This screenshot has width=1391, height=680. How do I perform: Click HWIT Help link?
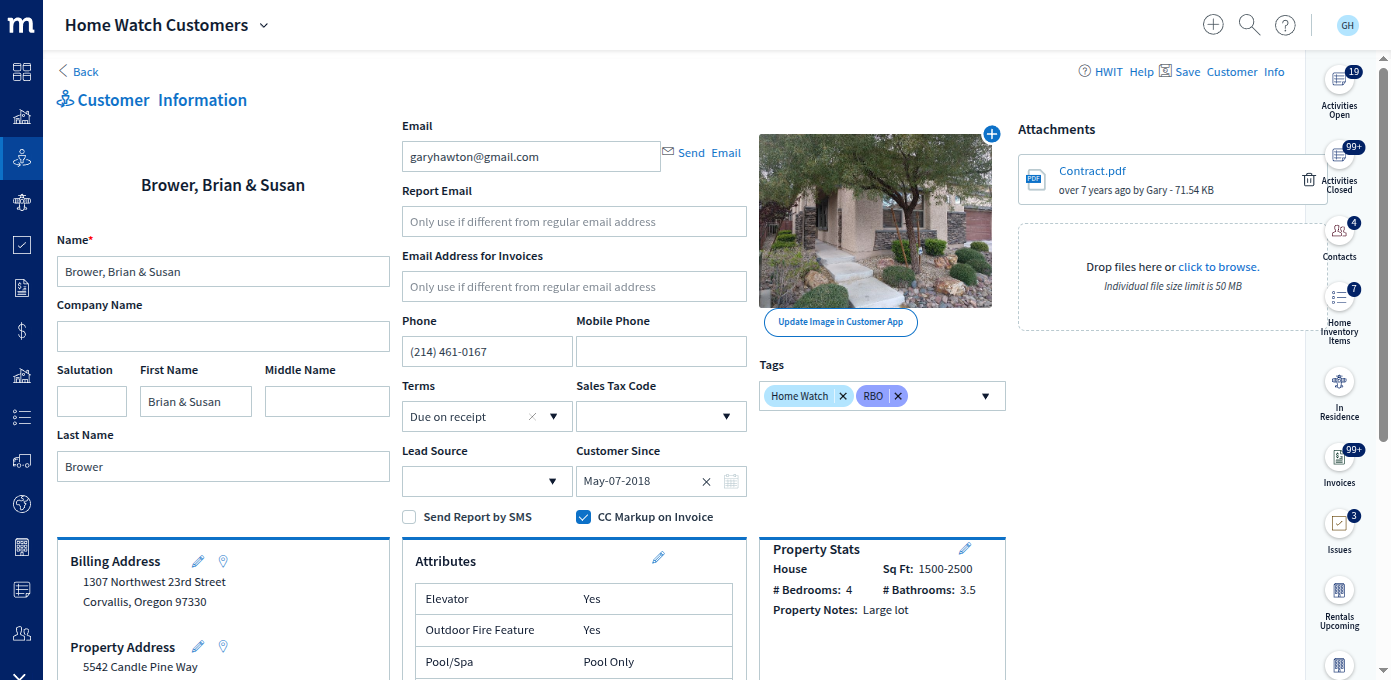pyautogui.click(x=1116, y=72)
